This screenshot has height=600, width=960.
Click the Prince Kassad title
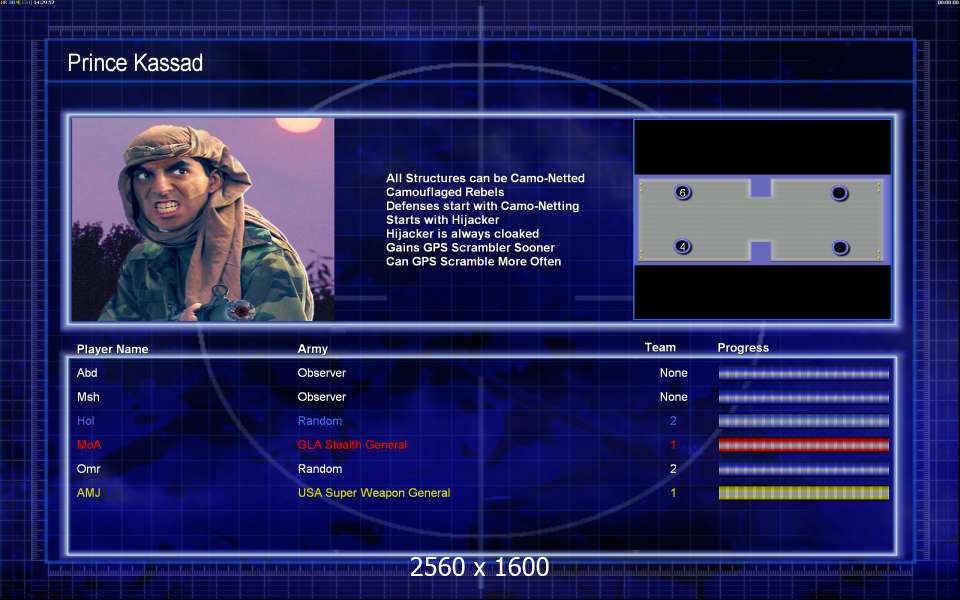click(x=135, y=63)
